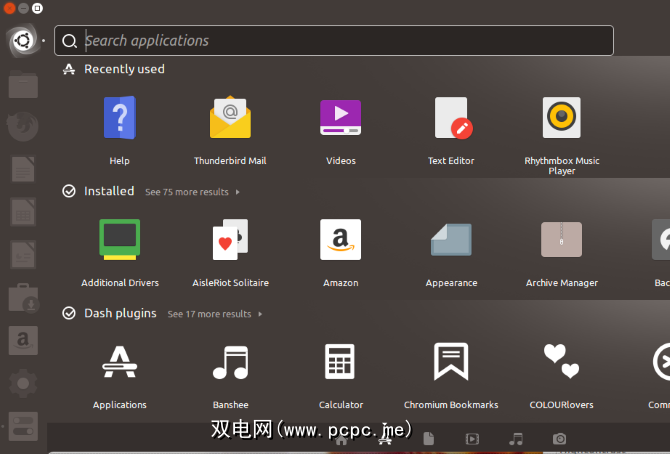
Task: Open the Help application
Action: coord(119,120)
